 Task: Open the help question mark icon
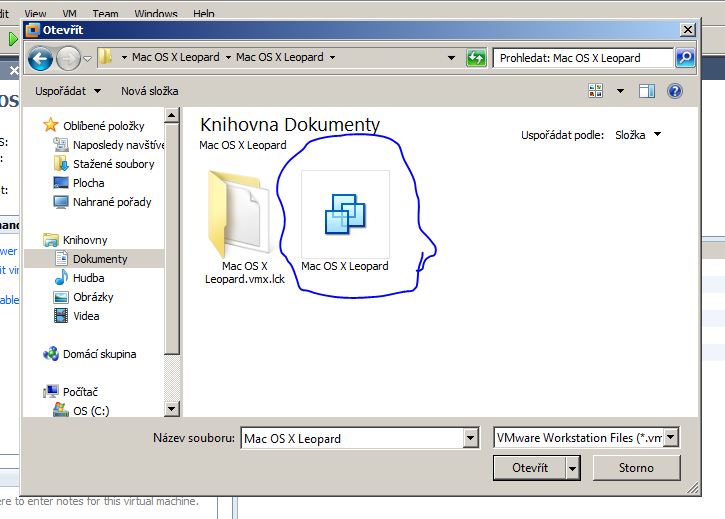pos(674,91)
